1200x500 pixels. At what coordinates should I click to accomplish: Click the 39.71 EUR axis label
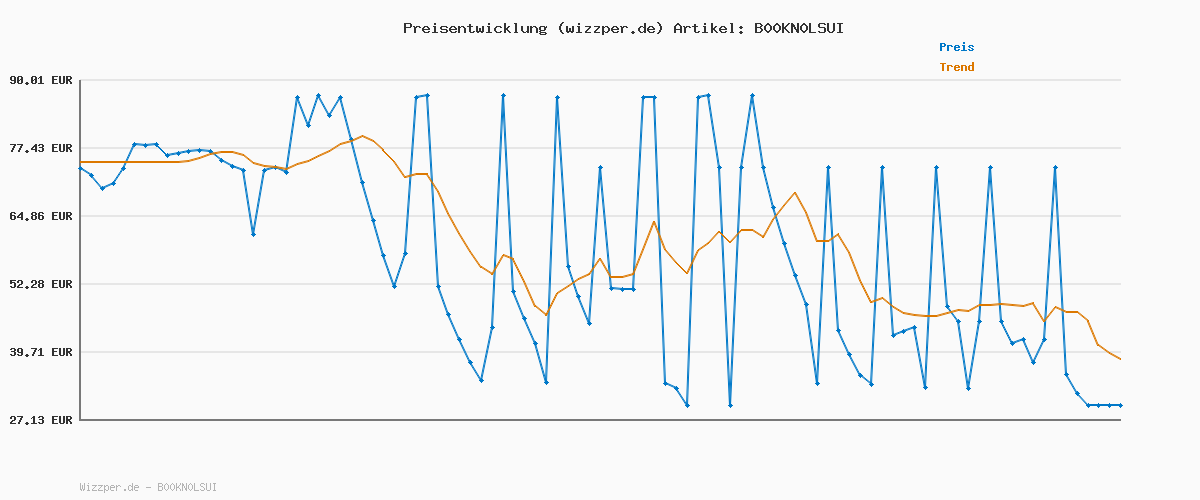click(39, 352)
